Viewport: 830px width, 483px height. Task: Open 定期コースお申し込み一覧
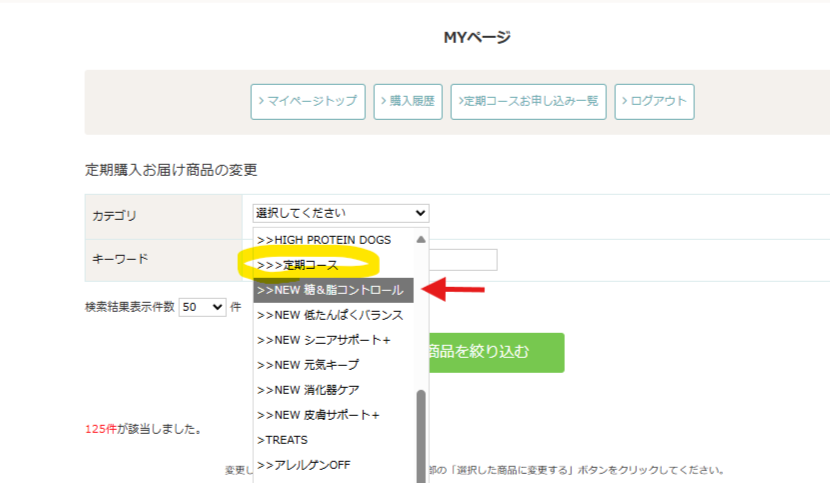coord(529,101)
